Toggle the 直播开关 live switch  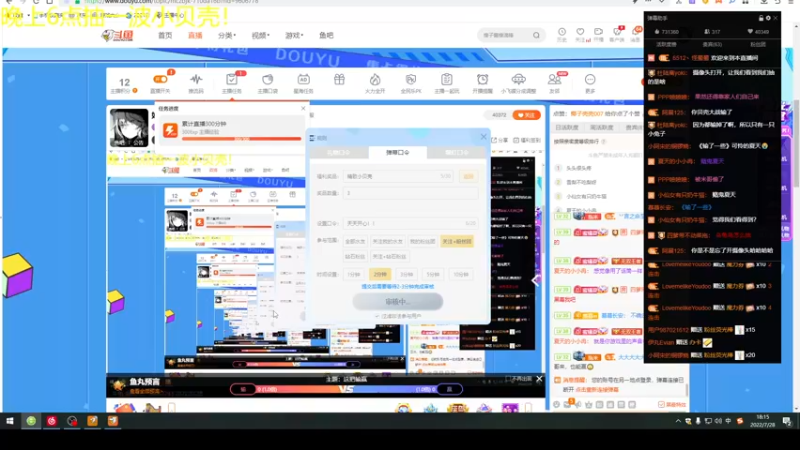tap(160, 80)
